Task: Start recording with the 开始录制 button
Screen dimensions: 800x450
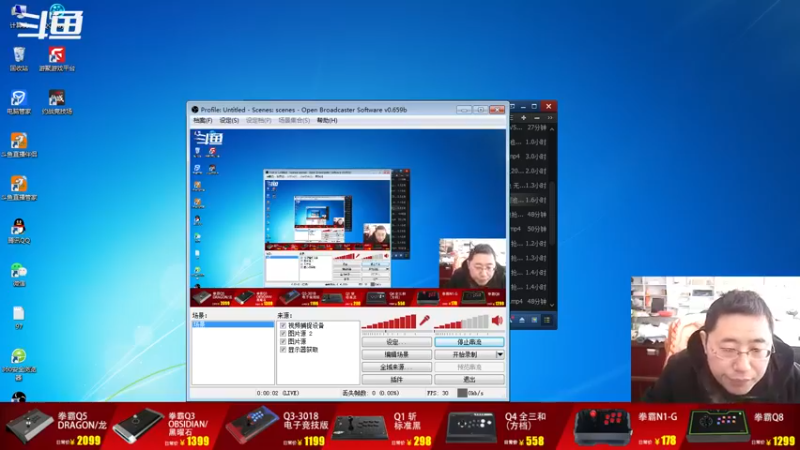Action: [x=465, y=355]
